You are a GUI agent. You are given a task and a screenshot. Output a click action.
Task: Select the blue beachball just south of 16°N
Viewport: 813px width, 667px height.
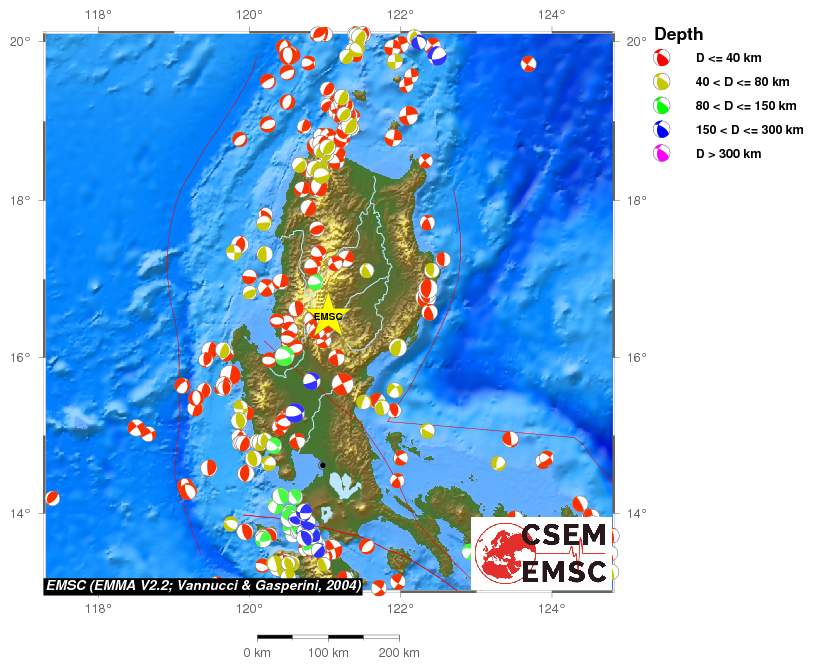coord(311,380)
